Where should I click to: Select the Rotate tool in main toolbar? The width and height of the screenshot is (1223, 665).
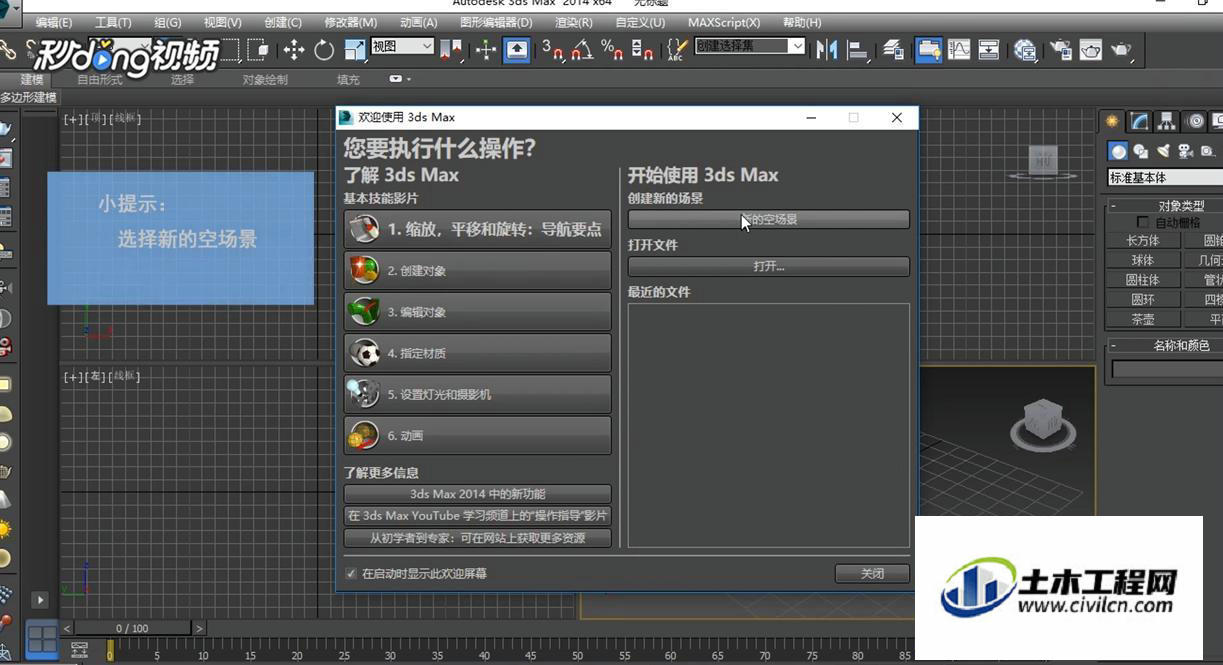pyautogui.click(x=324, y=49)
